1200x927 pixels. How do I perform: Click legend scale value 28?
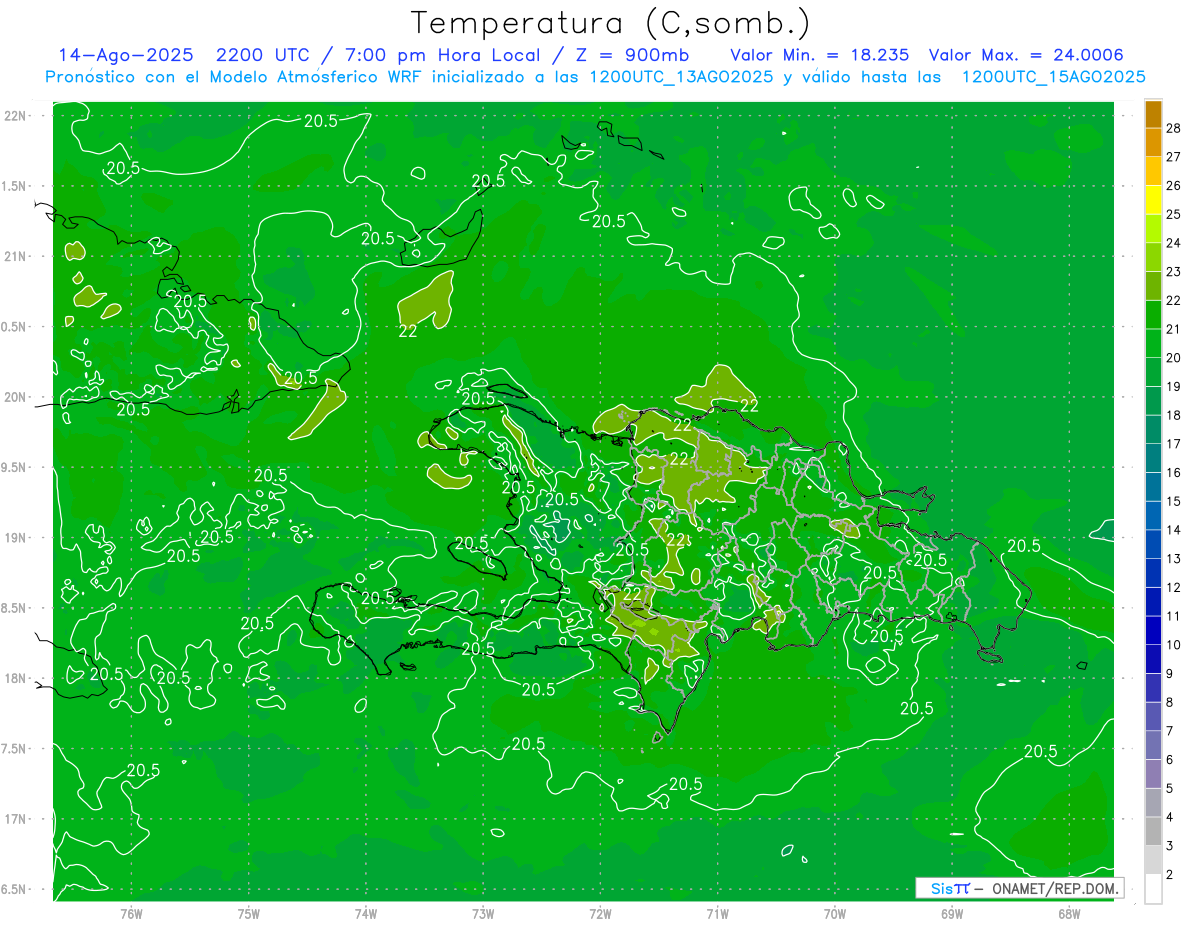pyautogui.click(x=1174, y=128)
